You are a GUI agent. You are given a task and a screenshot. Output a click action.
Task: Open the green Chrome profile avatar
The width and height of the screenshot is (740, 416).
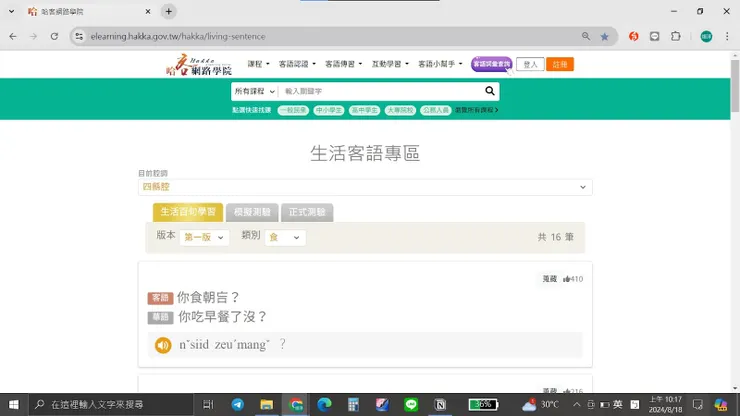pyautogui.click(x=706, y=36)
